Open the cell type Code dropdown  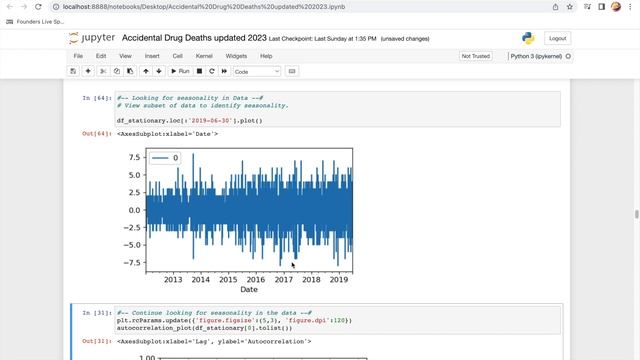click(257, 71)
